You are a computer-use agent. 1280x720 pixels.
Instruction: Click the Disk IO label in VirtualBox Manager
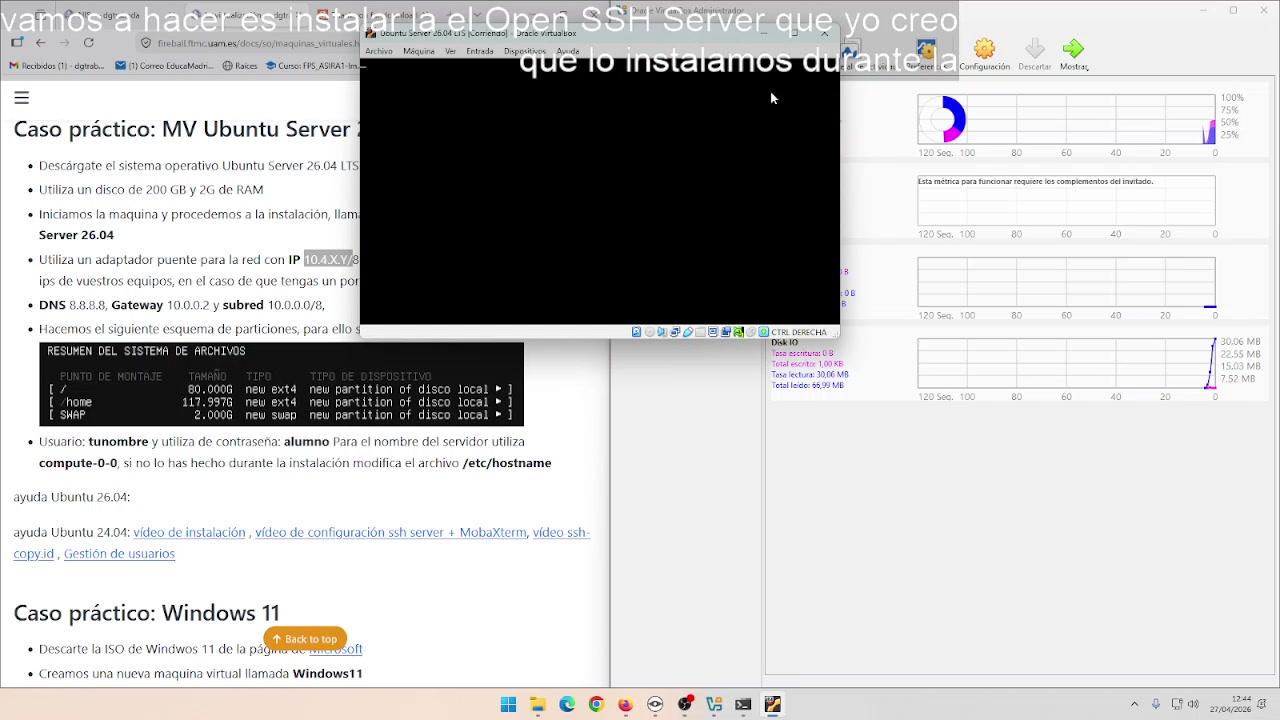click(785, 343)
